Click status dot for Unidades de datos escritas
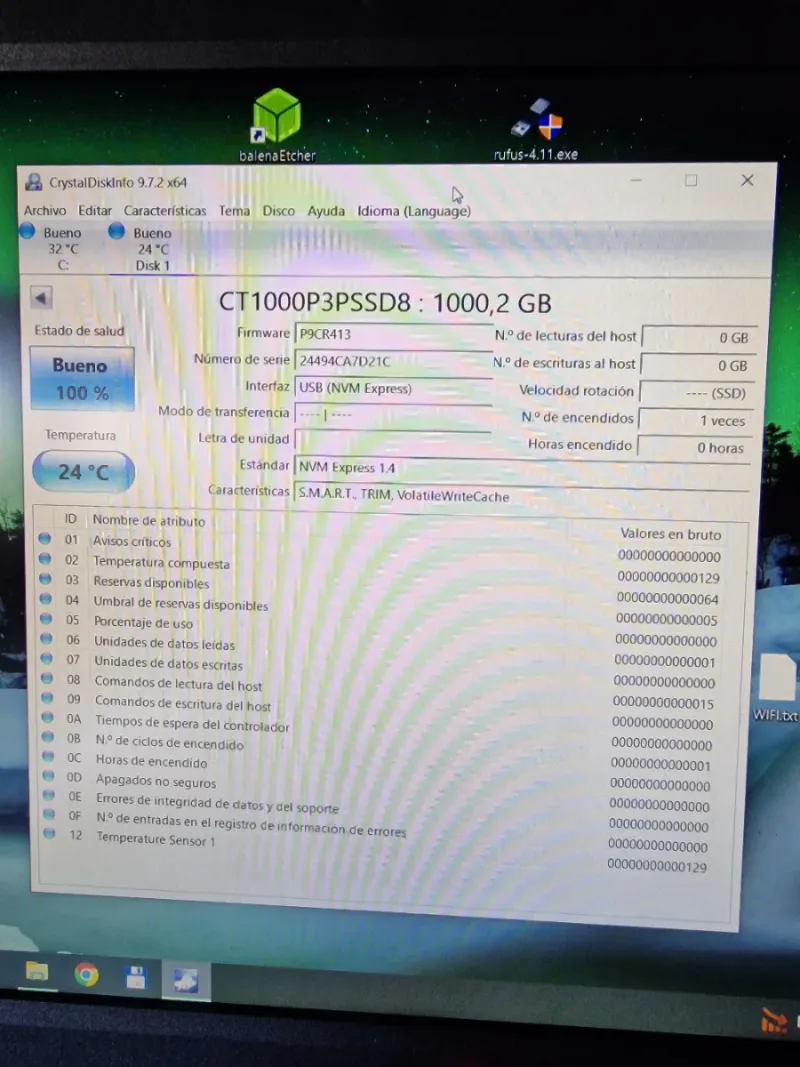This screenshot has width=800, height=1067. click(47, 659)
